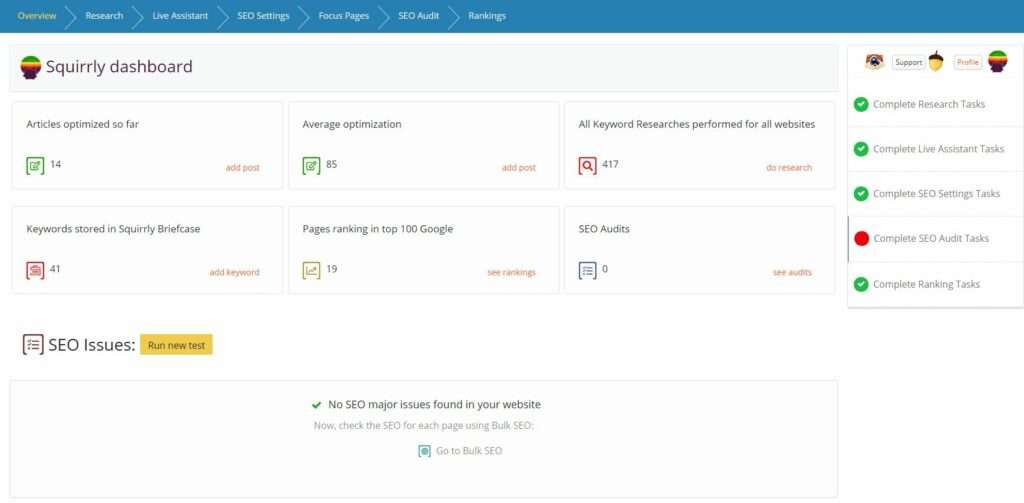Viewport: 1024px width, 503px height.
Task: Click the avatar icon next to Profile
Action: [x=997, y=61]
